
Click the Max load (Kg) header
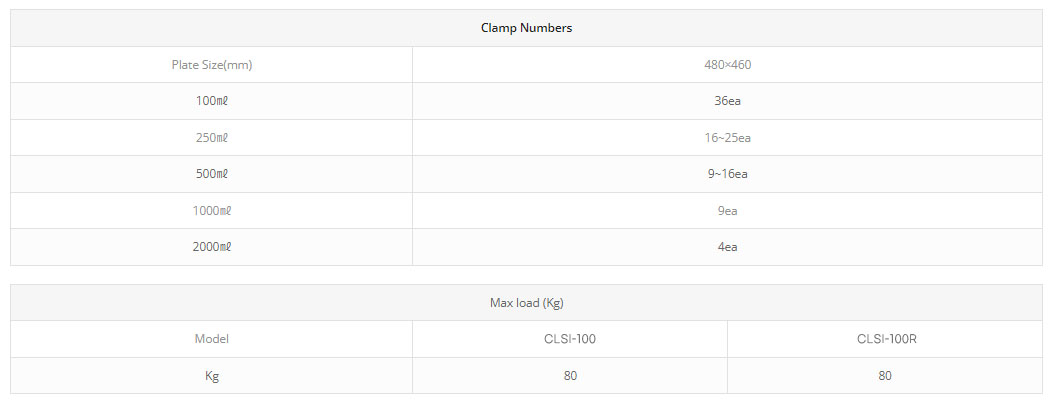click(526, 303)
